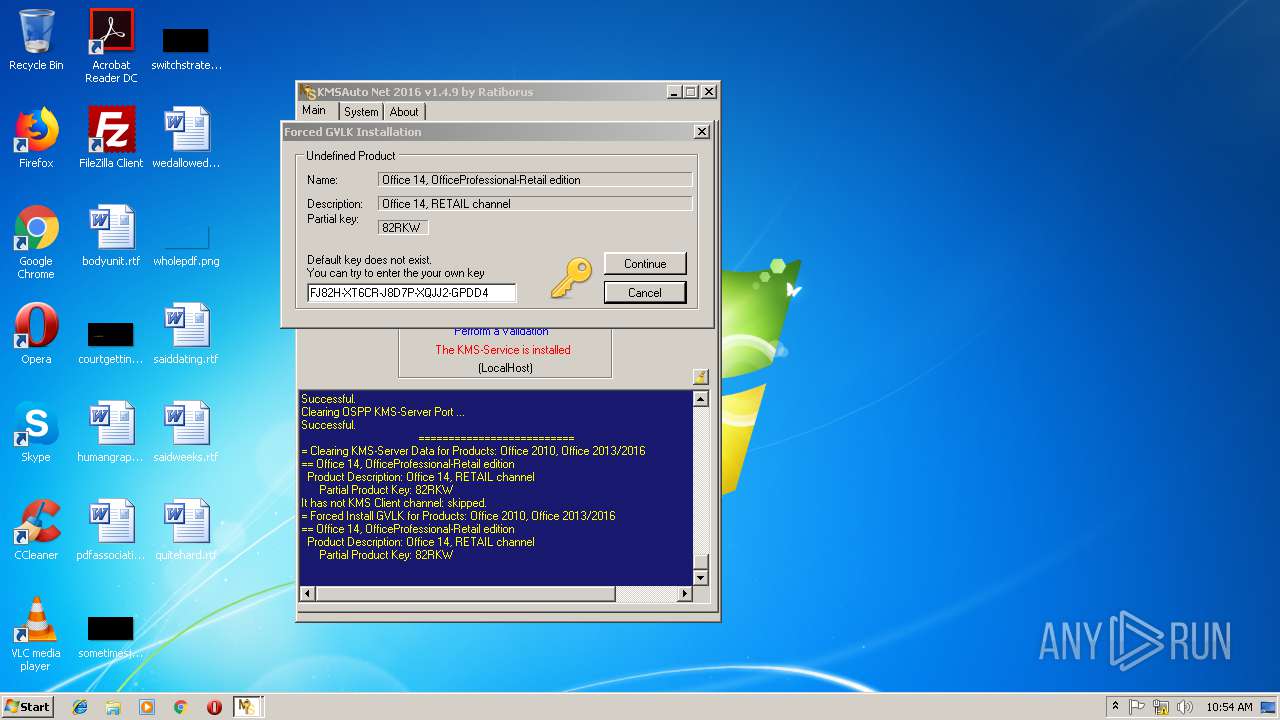
Task: Select humangrap document icon
Action: (111, 432)
